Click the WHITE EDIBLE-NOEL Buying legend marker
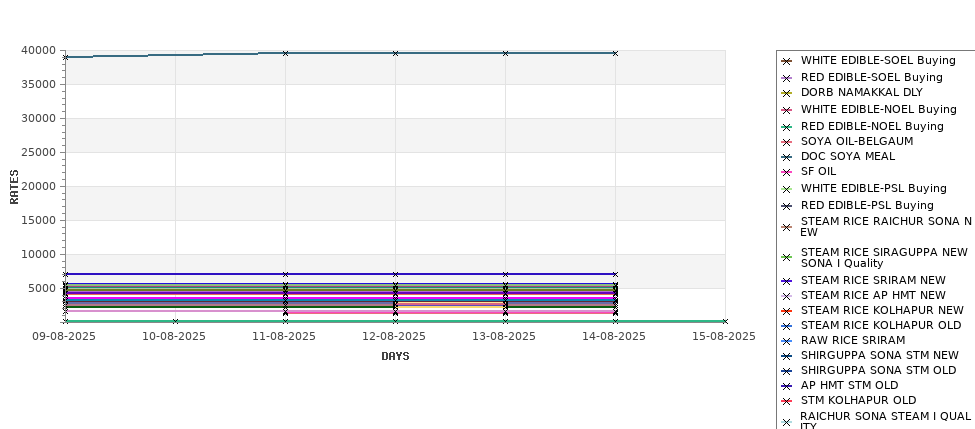The height and width of the screenshot is (429, 975). [x=787, y=110]
